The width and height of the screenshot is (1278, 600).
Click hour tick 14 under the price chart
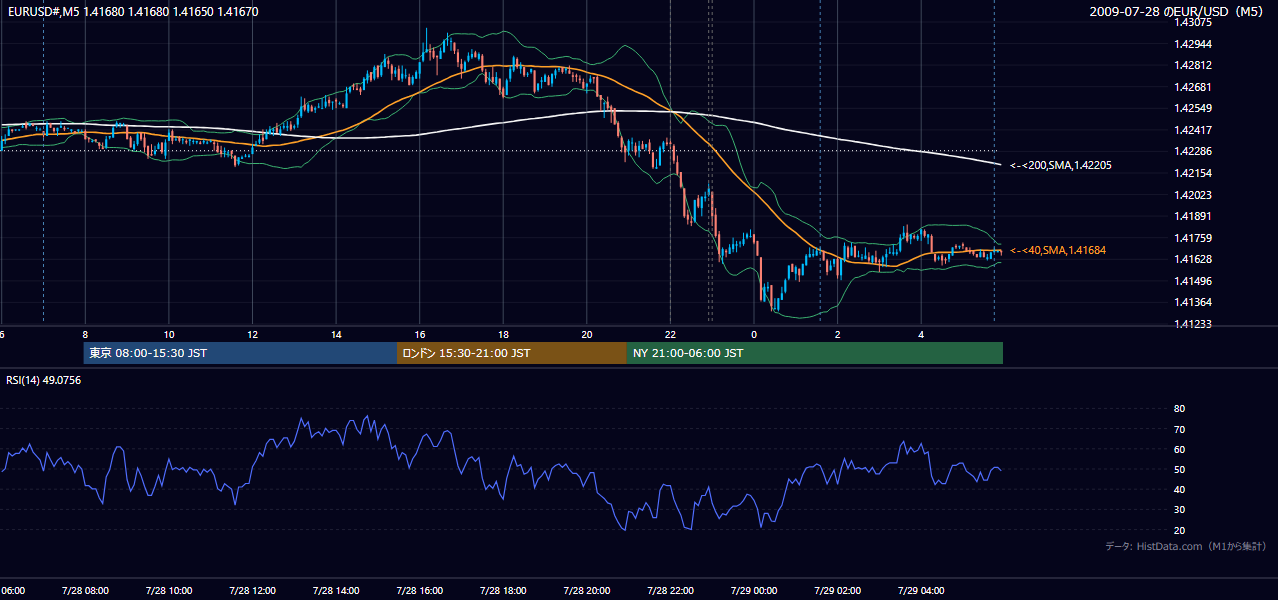[x=337, y=335]
